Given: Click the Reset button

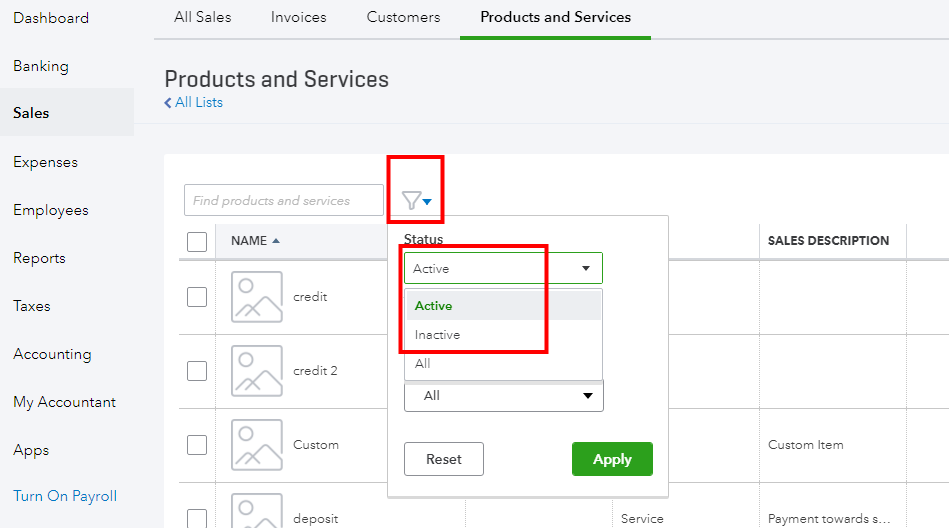Looking at the screenshot, I should (444, 459).
